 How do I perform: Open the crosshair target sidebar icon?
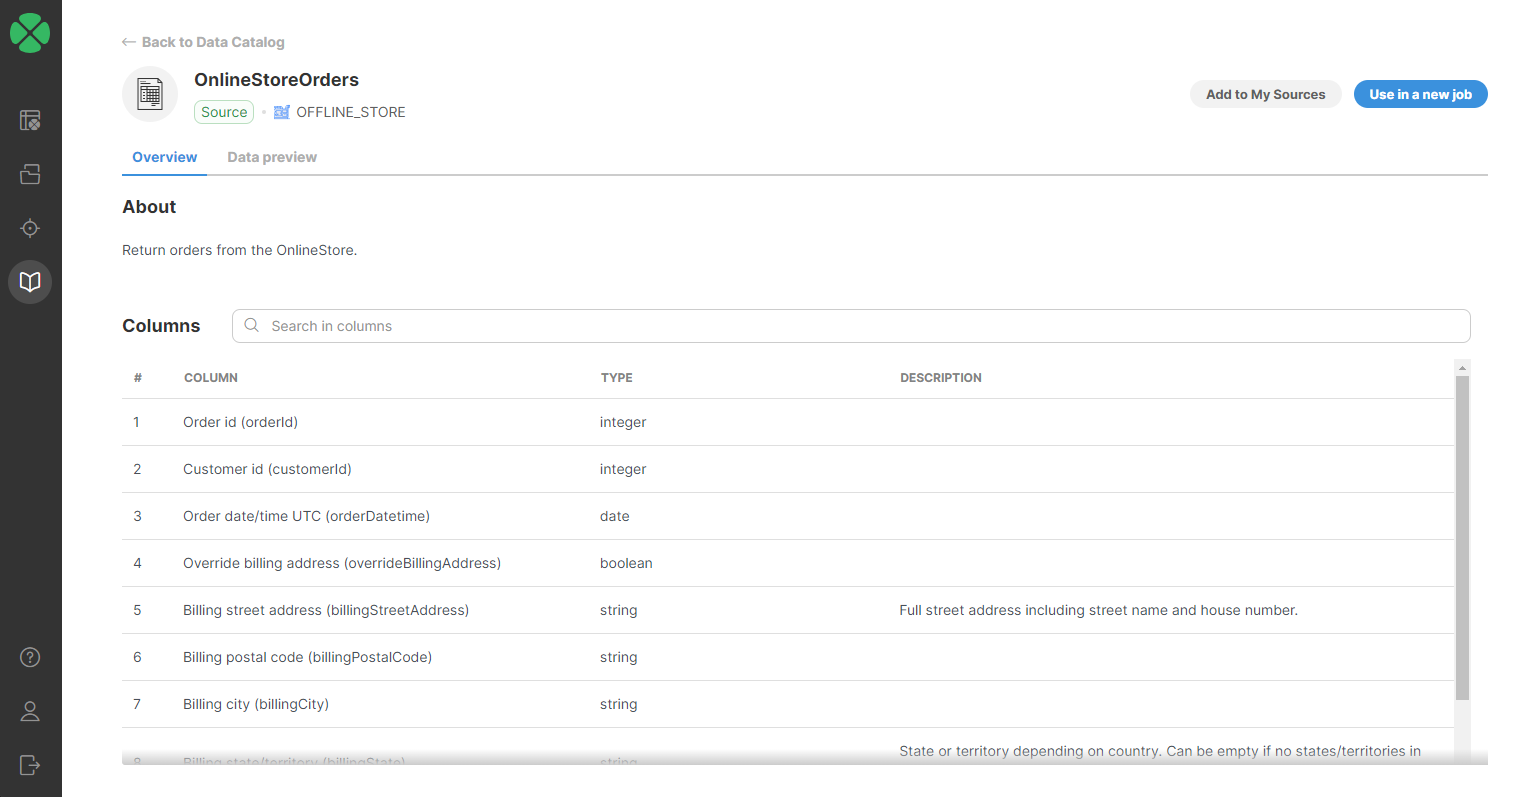point(30,228)
